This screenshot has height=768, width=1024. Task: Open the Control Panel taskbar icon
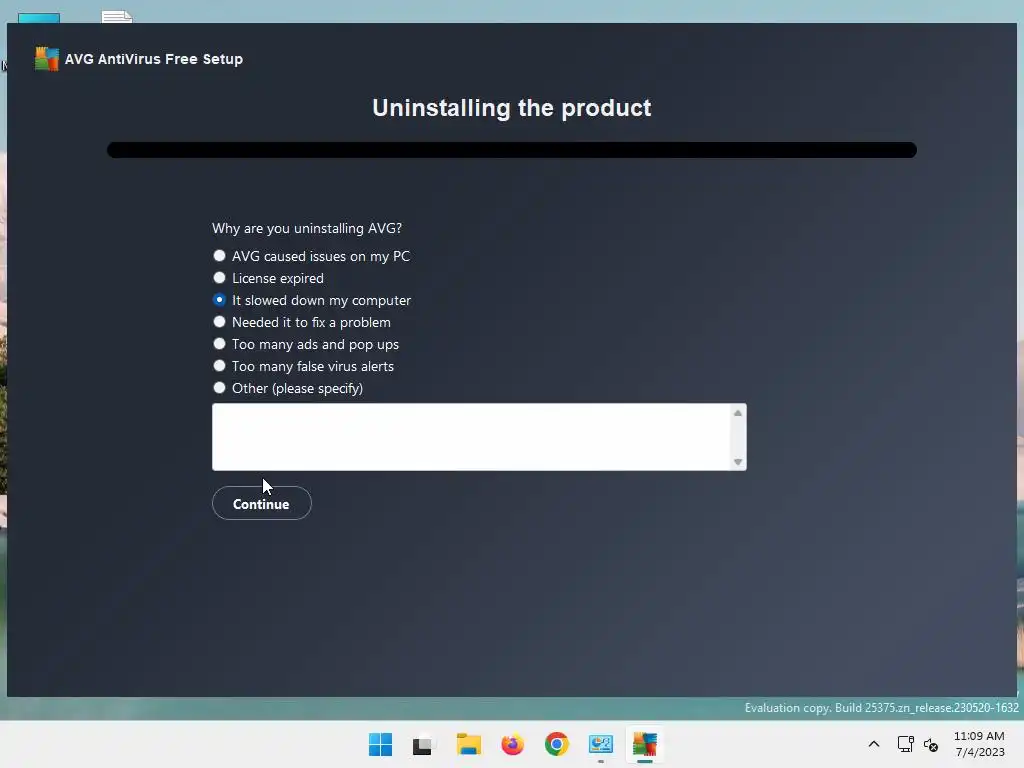[600, 744]
